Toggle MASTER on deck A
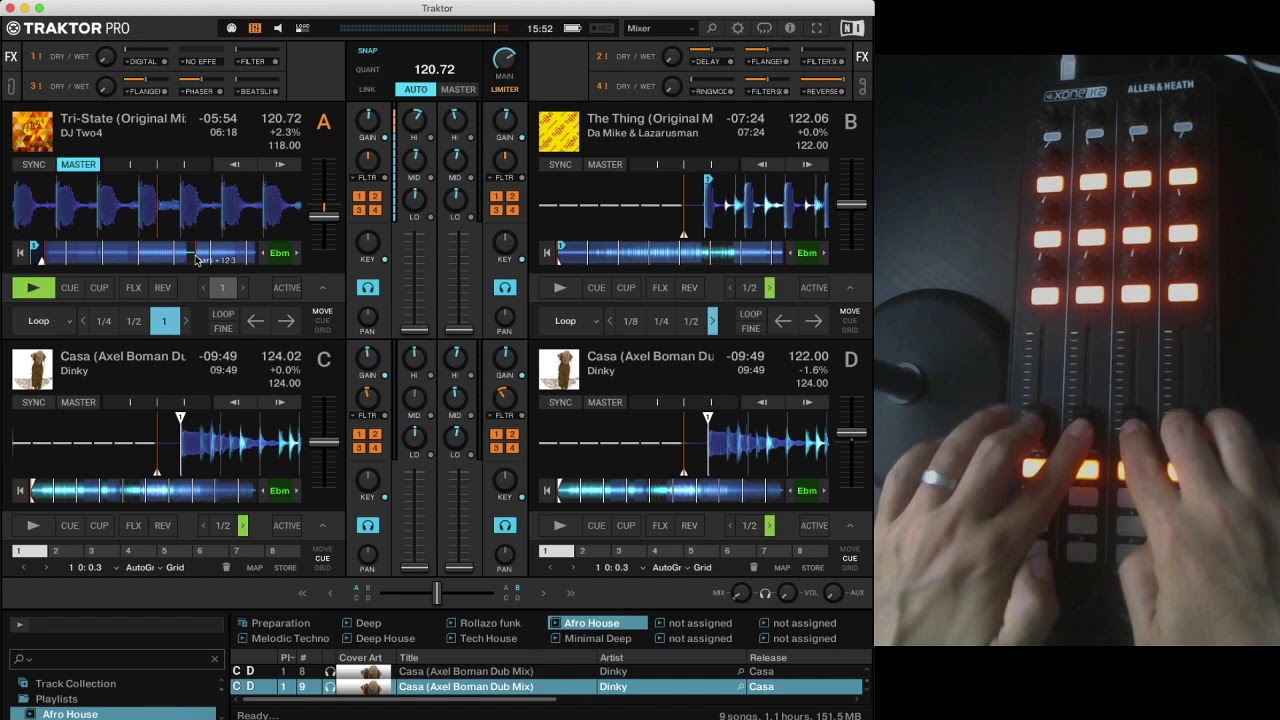Image resolution: width=1280 pixels, height=720 pixels. click(x=78, y=165)
